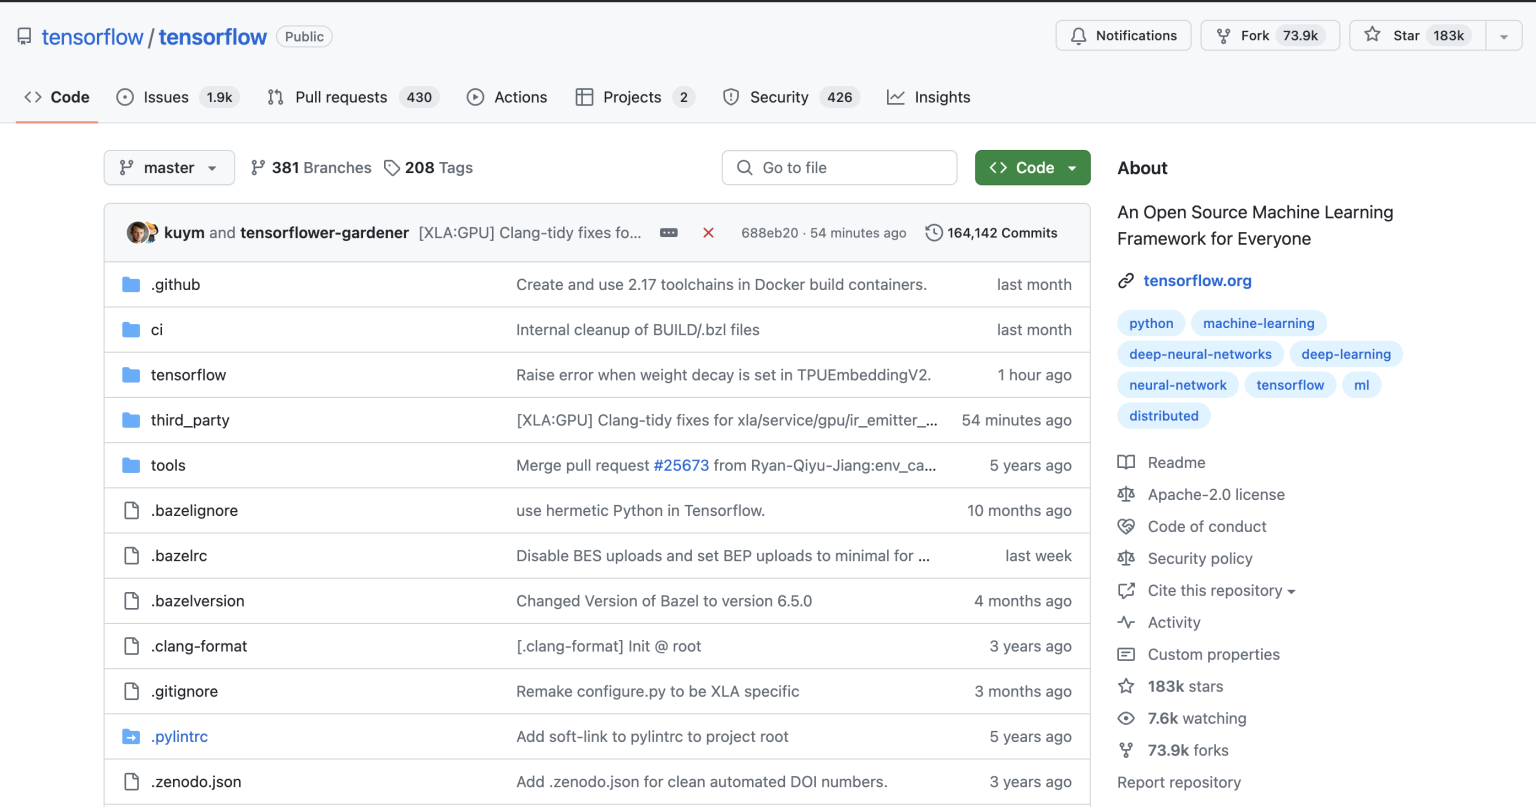Switch to the Pull requests tab
This screenshot has height=807, width=1536.
pos(340,97)
